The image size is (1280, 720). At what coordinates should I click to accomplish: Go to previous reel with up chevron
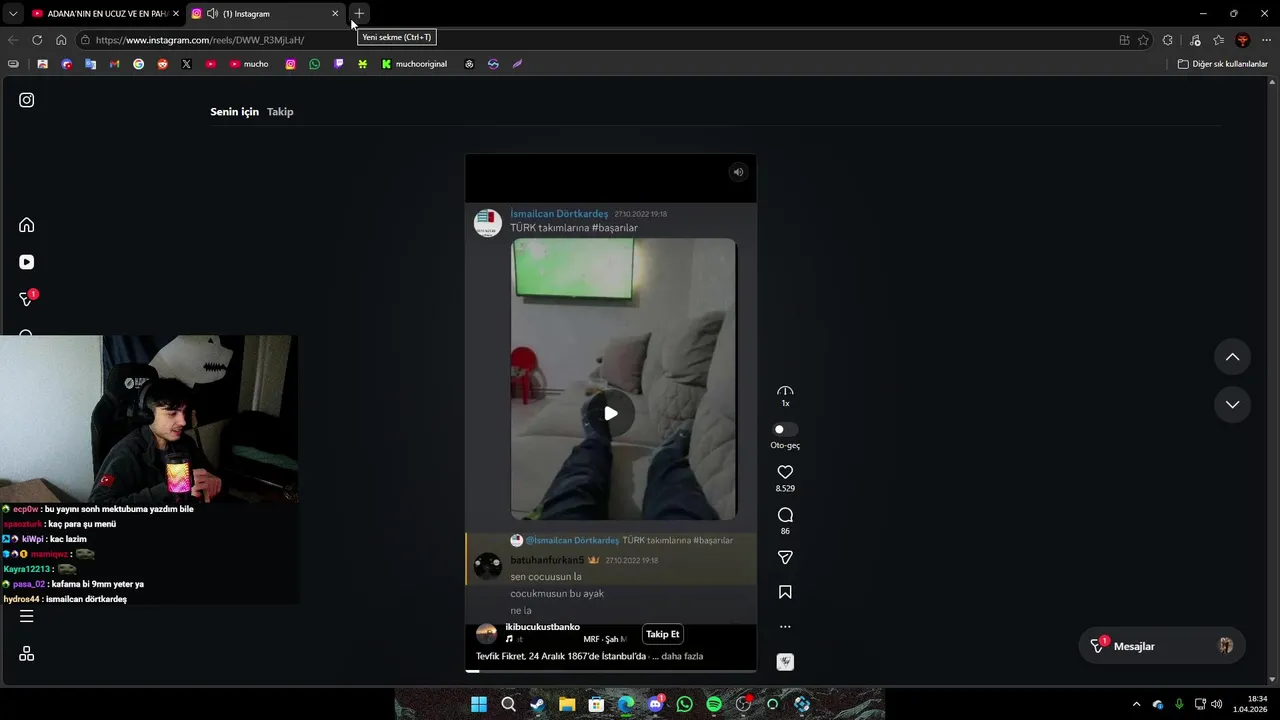(1232, 357)
